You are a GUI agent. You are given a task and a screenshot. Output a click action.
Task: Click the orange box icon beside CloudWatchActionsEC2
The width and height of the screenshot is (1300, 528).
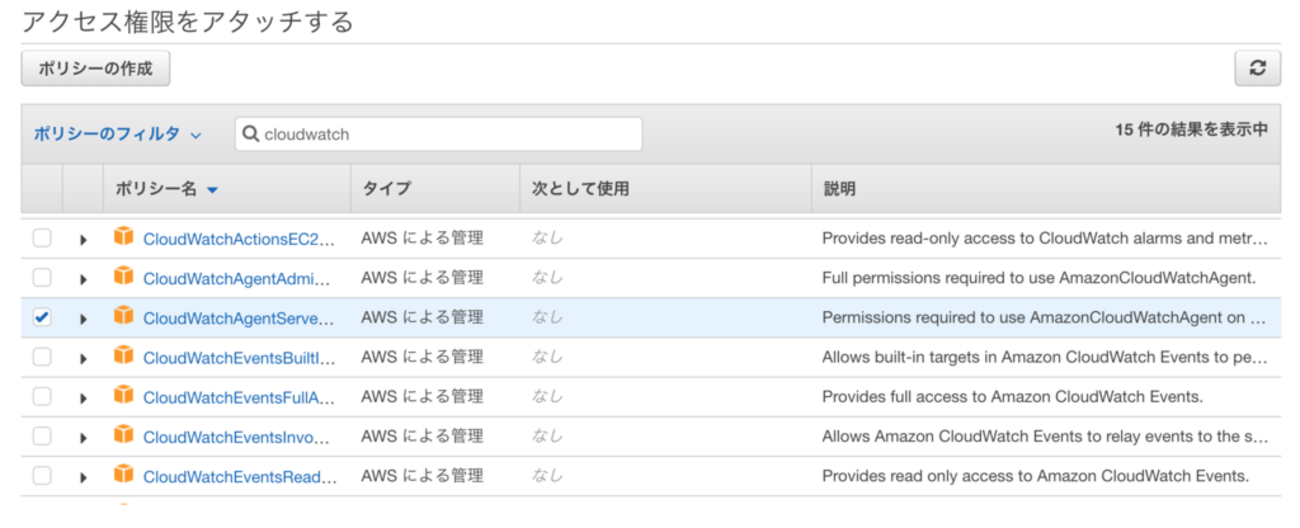tap(124, 237)
